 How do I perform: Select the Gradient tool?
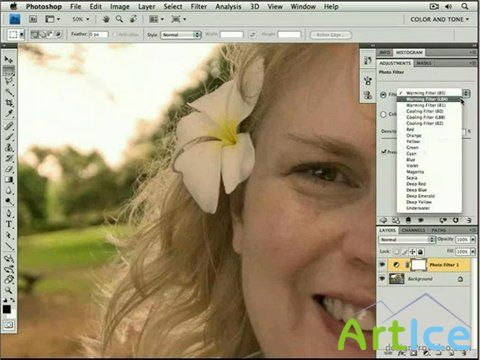pyautogui.click(x=8, y=180)
